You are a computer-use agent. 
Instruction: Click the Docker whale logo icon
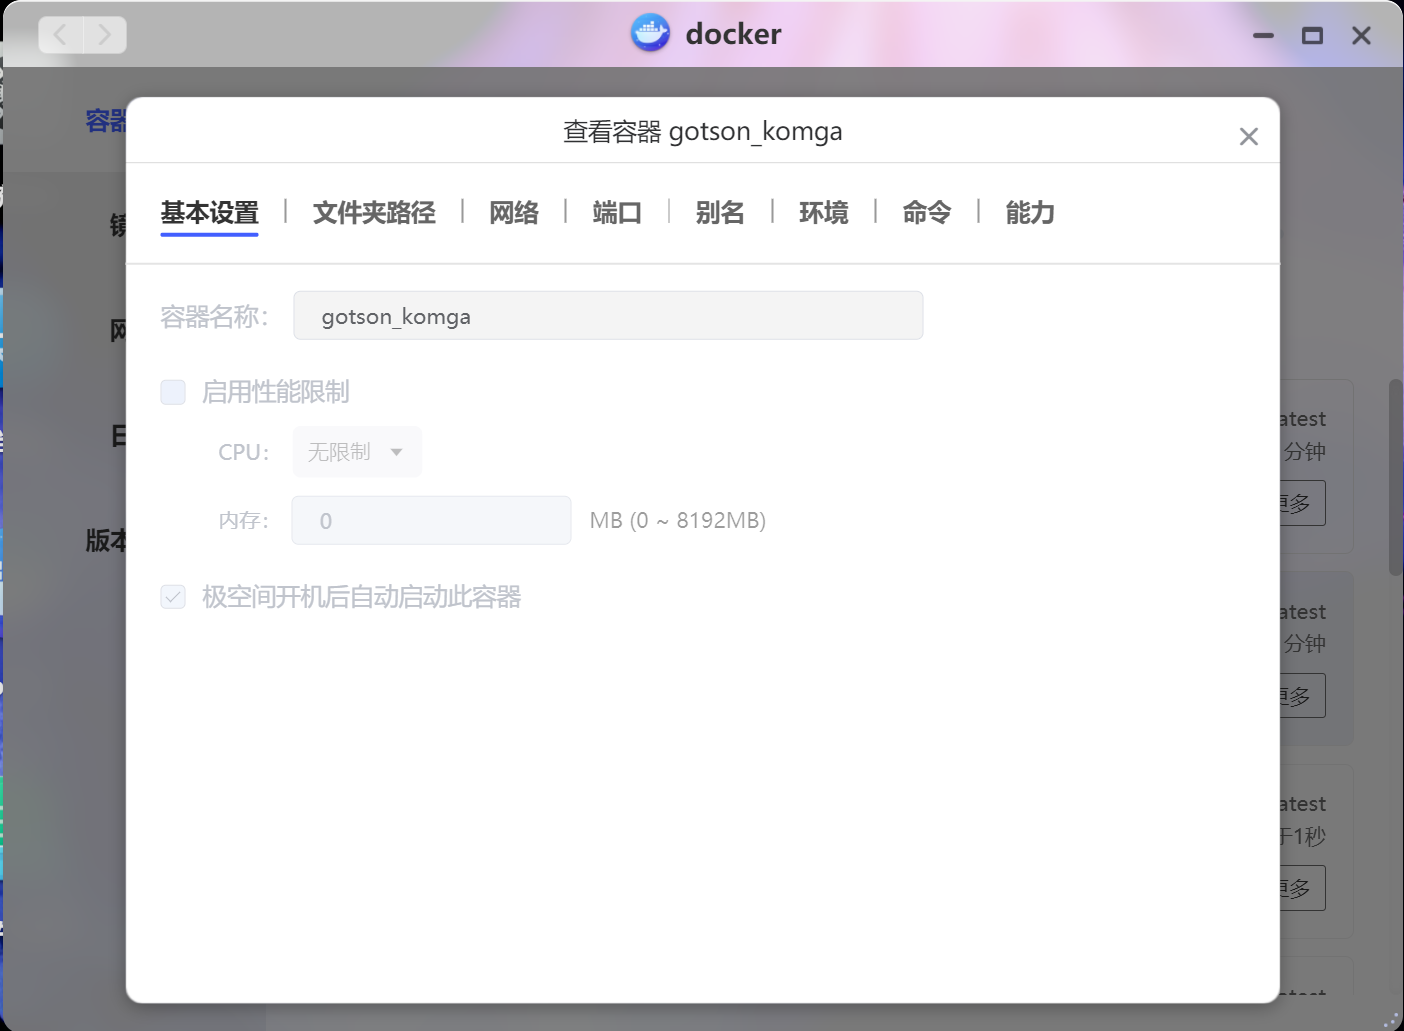pos(650,34)
